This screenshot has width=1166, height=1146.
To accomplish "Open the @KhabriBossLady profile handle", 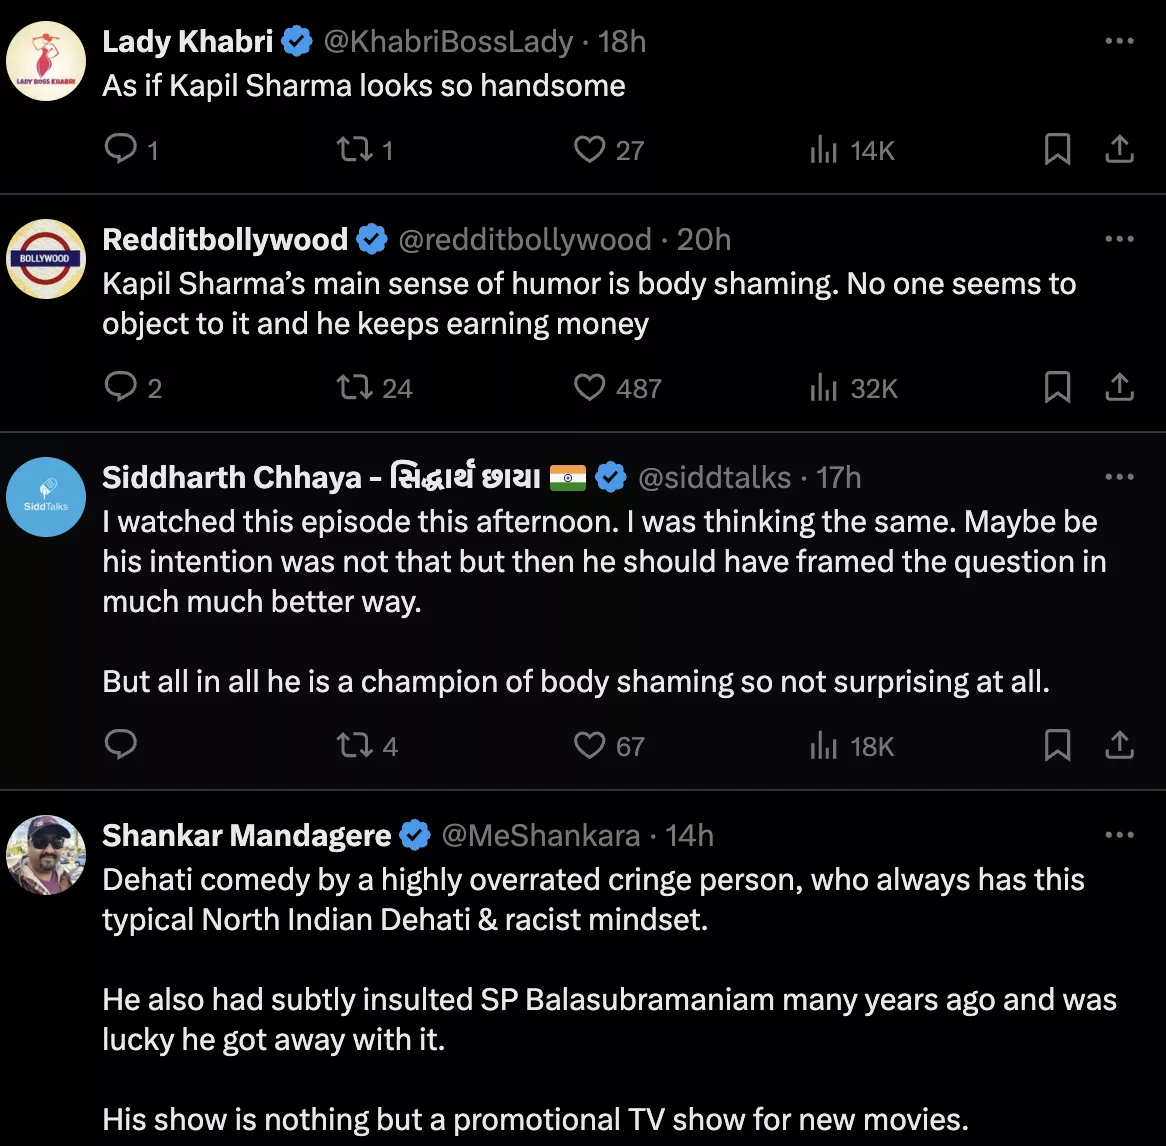I will 448,42.
